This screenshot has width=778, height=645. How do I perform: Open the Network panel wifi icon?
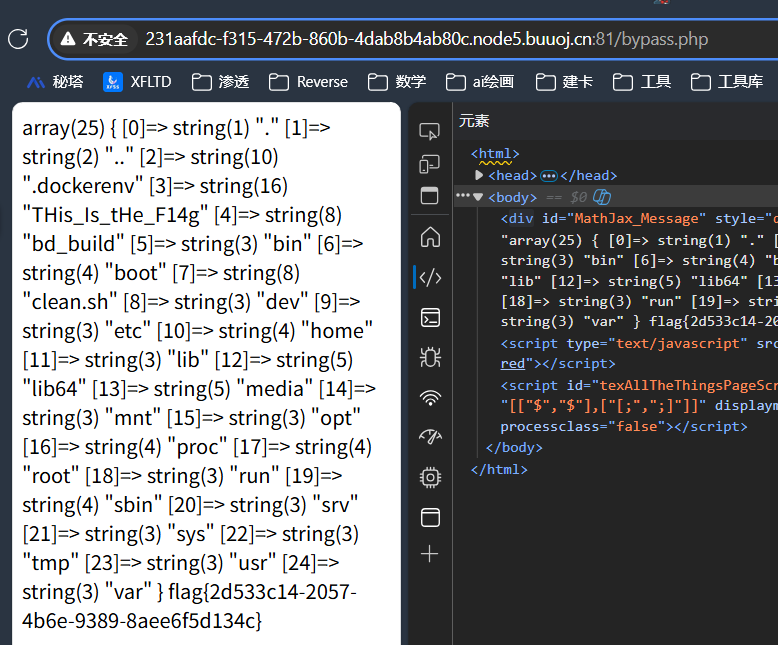click(430, 397)
